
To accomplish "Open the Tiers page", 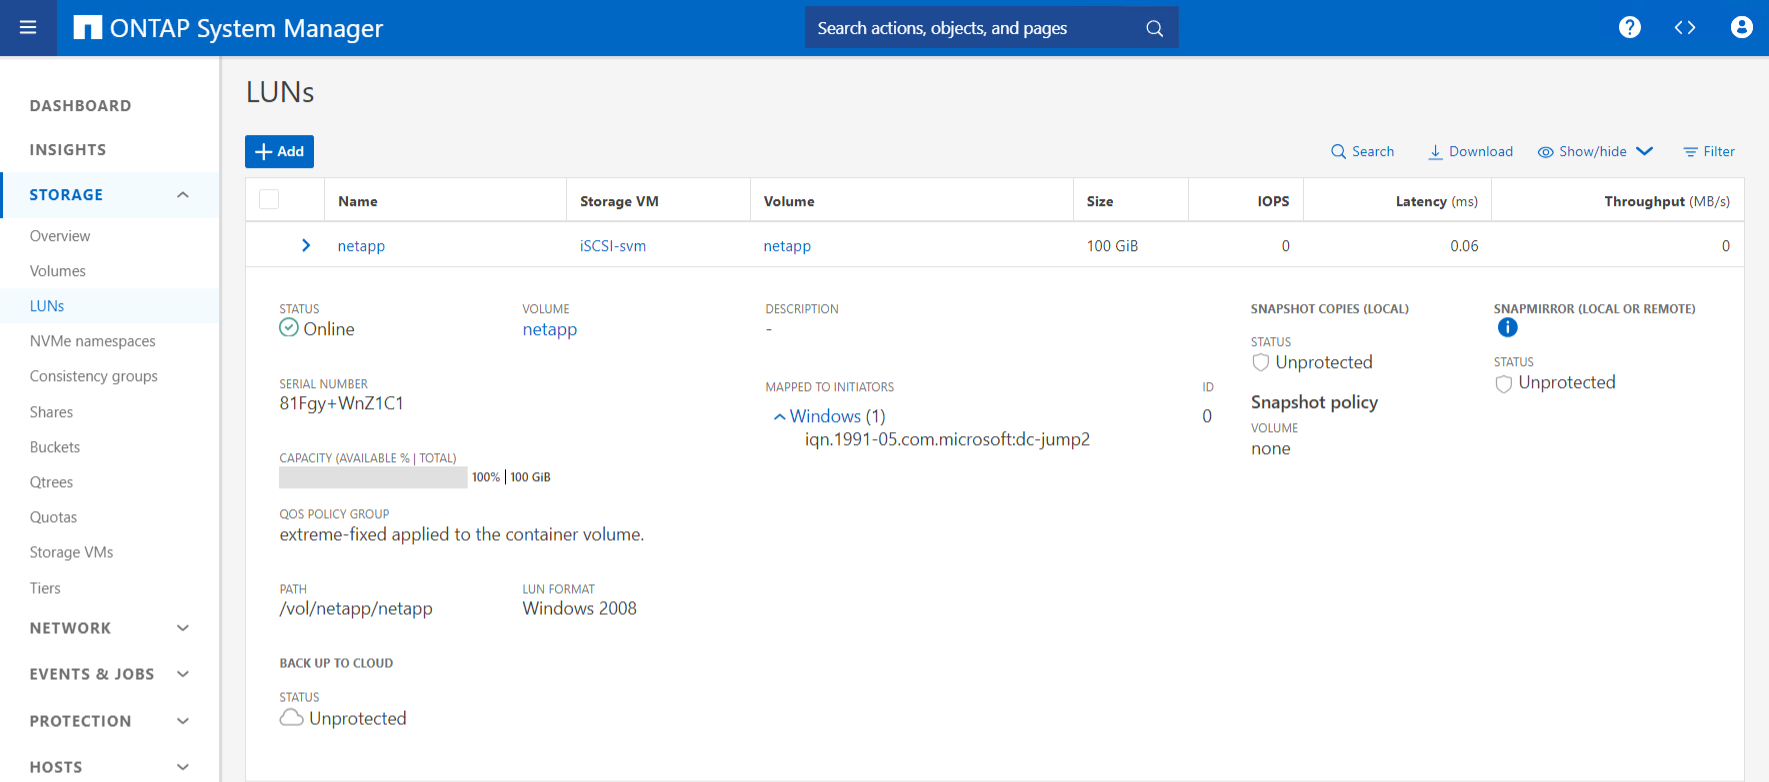I will click(45, 588).
